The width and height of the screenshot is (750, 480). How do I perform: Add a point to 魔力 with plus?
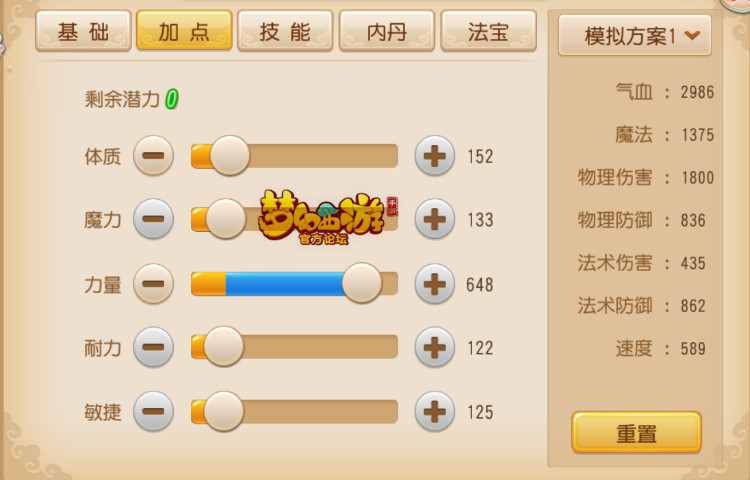434,219
